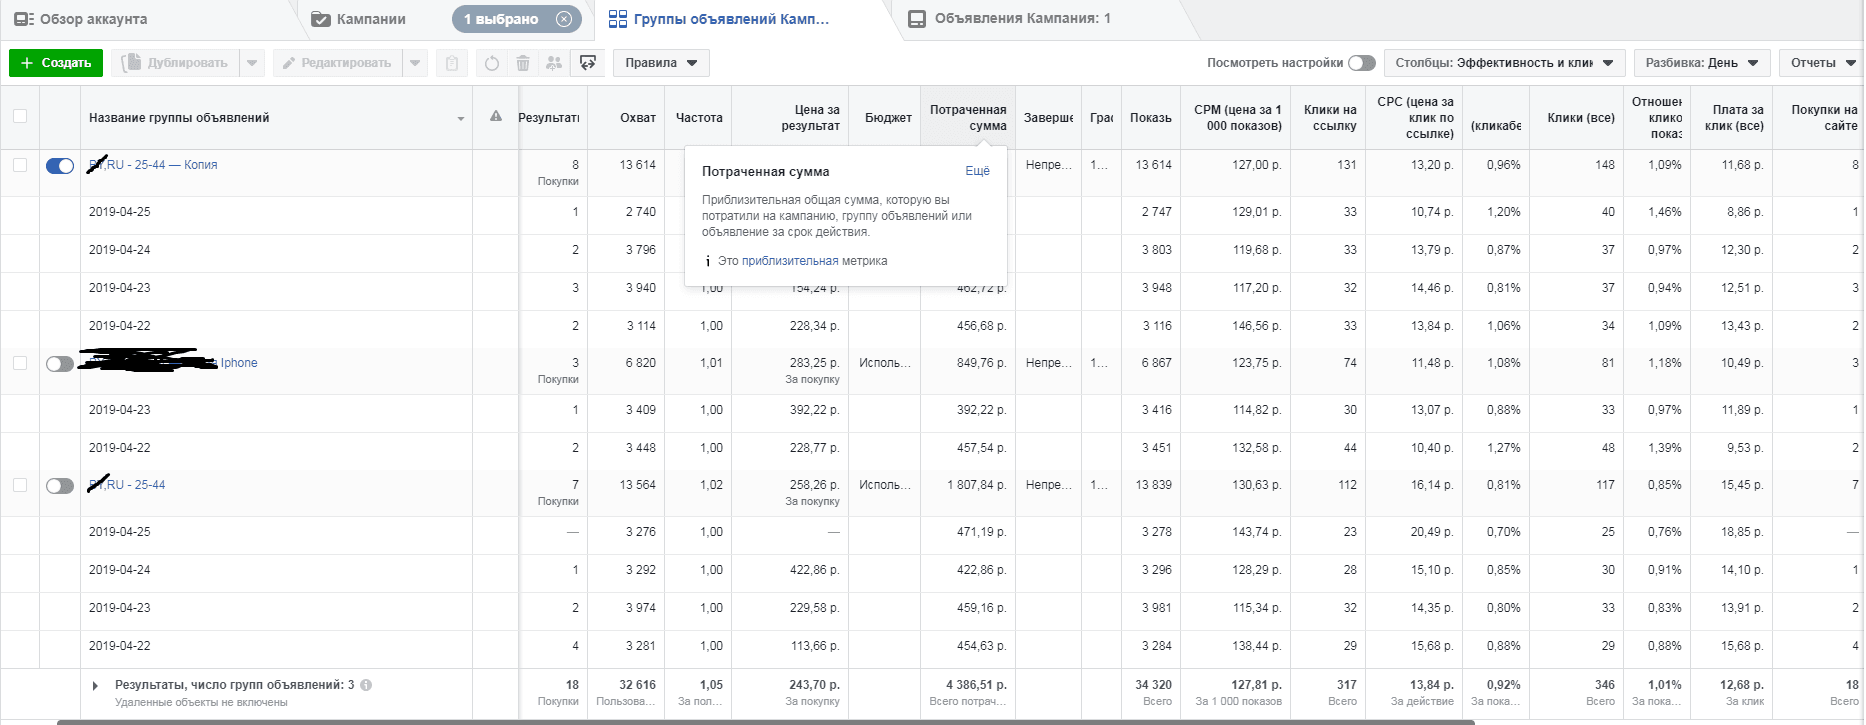
Task: Open the Дублировать dropdown arrow
Action: [252, 63]
